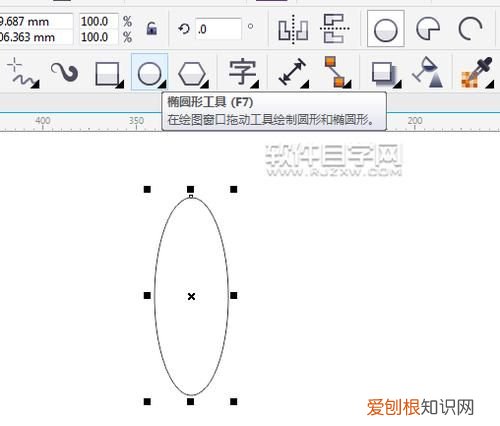The width and height of the screenshot is (500, 426).
Task: Set shape type to Pie
Action: 428,29
